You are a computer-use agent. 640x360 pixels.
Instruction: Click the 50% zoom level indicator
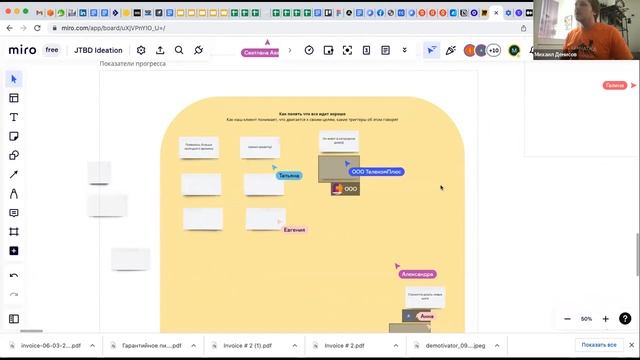pos(587,319)
